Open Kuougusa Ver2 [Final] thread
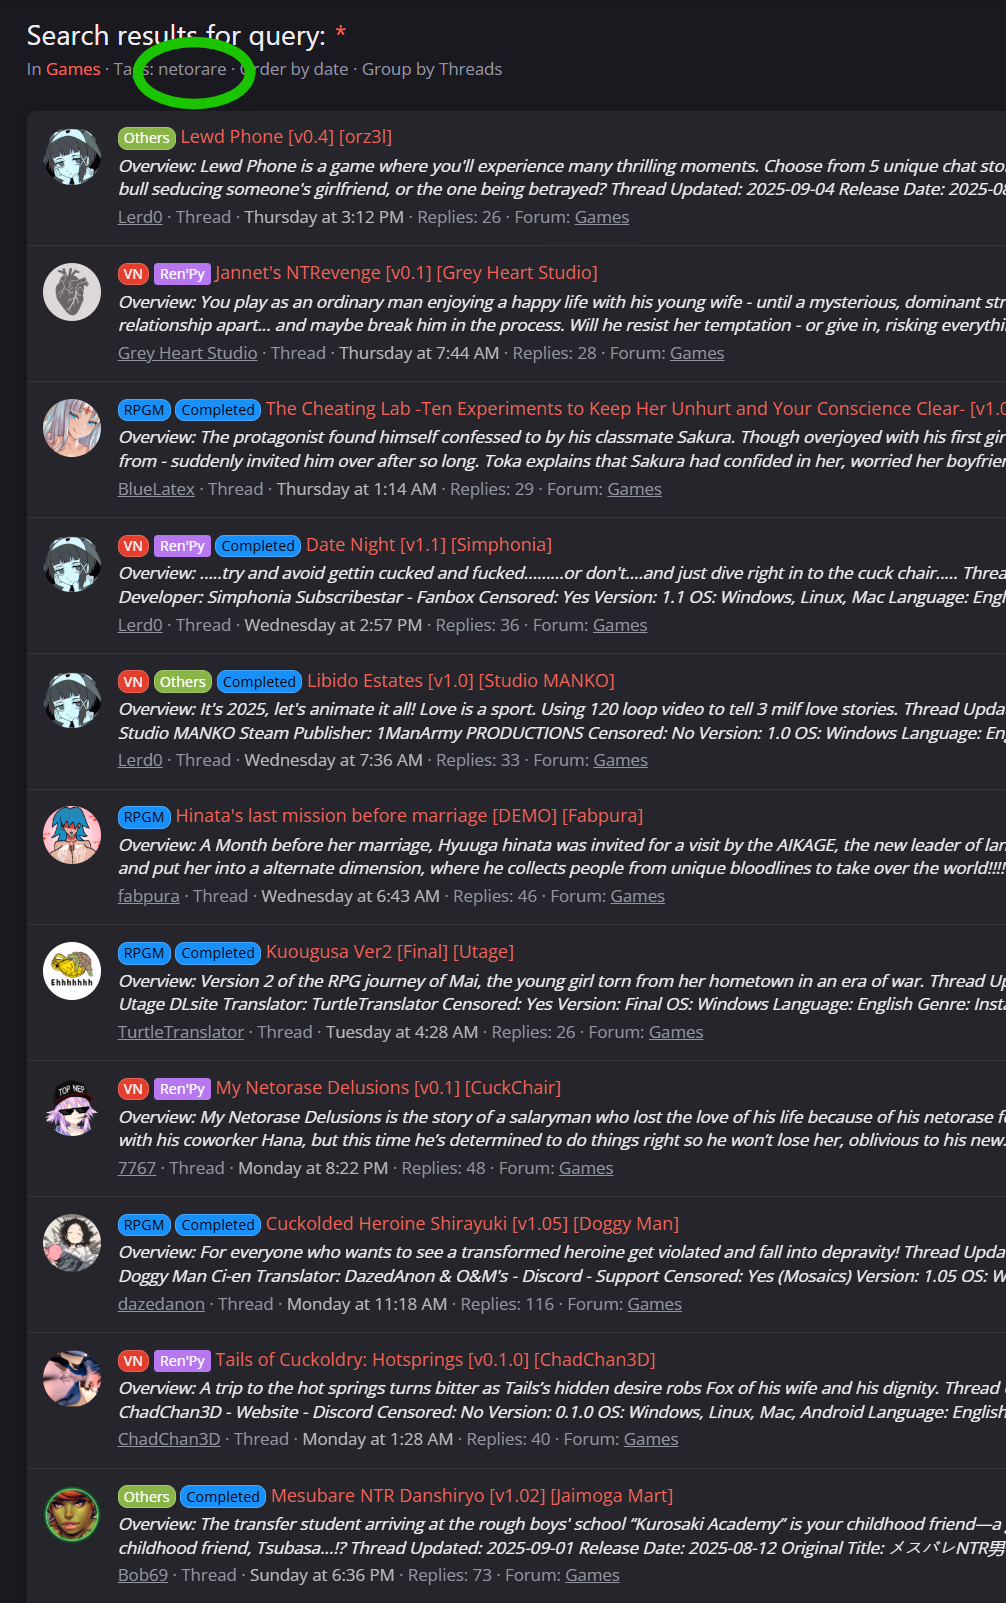This screenshot has width=1006, height=1603. [390, 952]
